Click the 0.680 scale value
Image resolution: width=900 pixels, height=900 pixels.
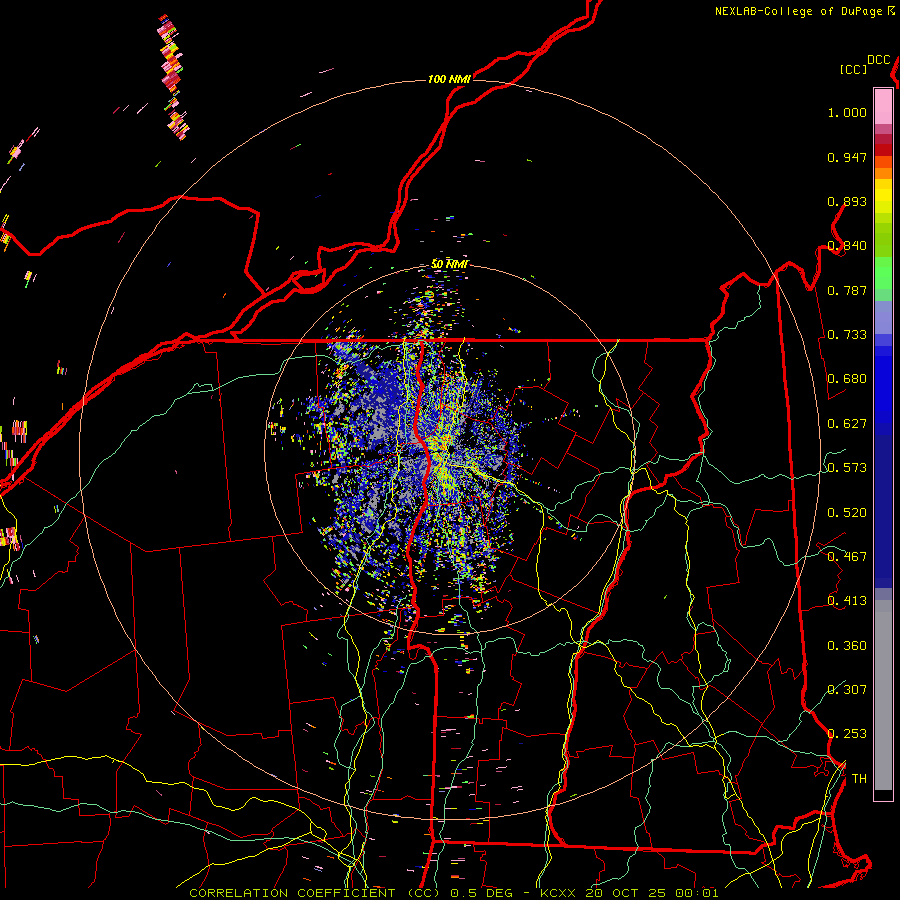847,379
